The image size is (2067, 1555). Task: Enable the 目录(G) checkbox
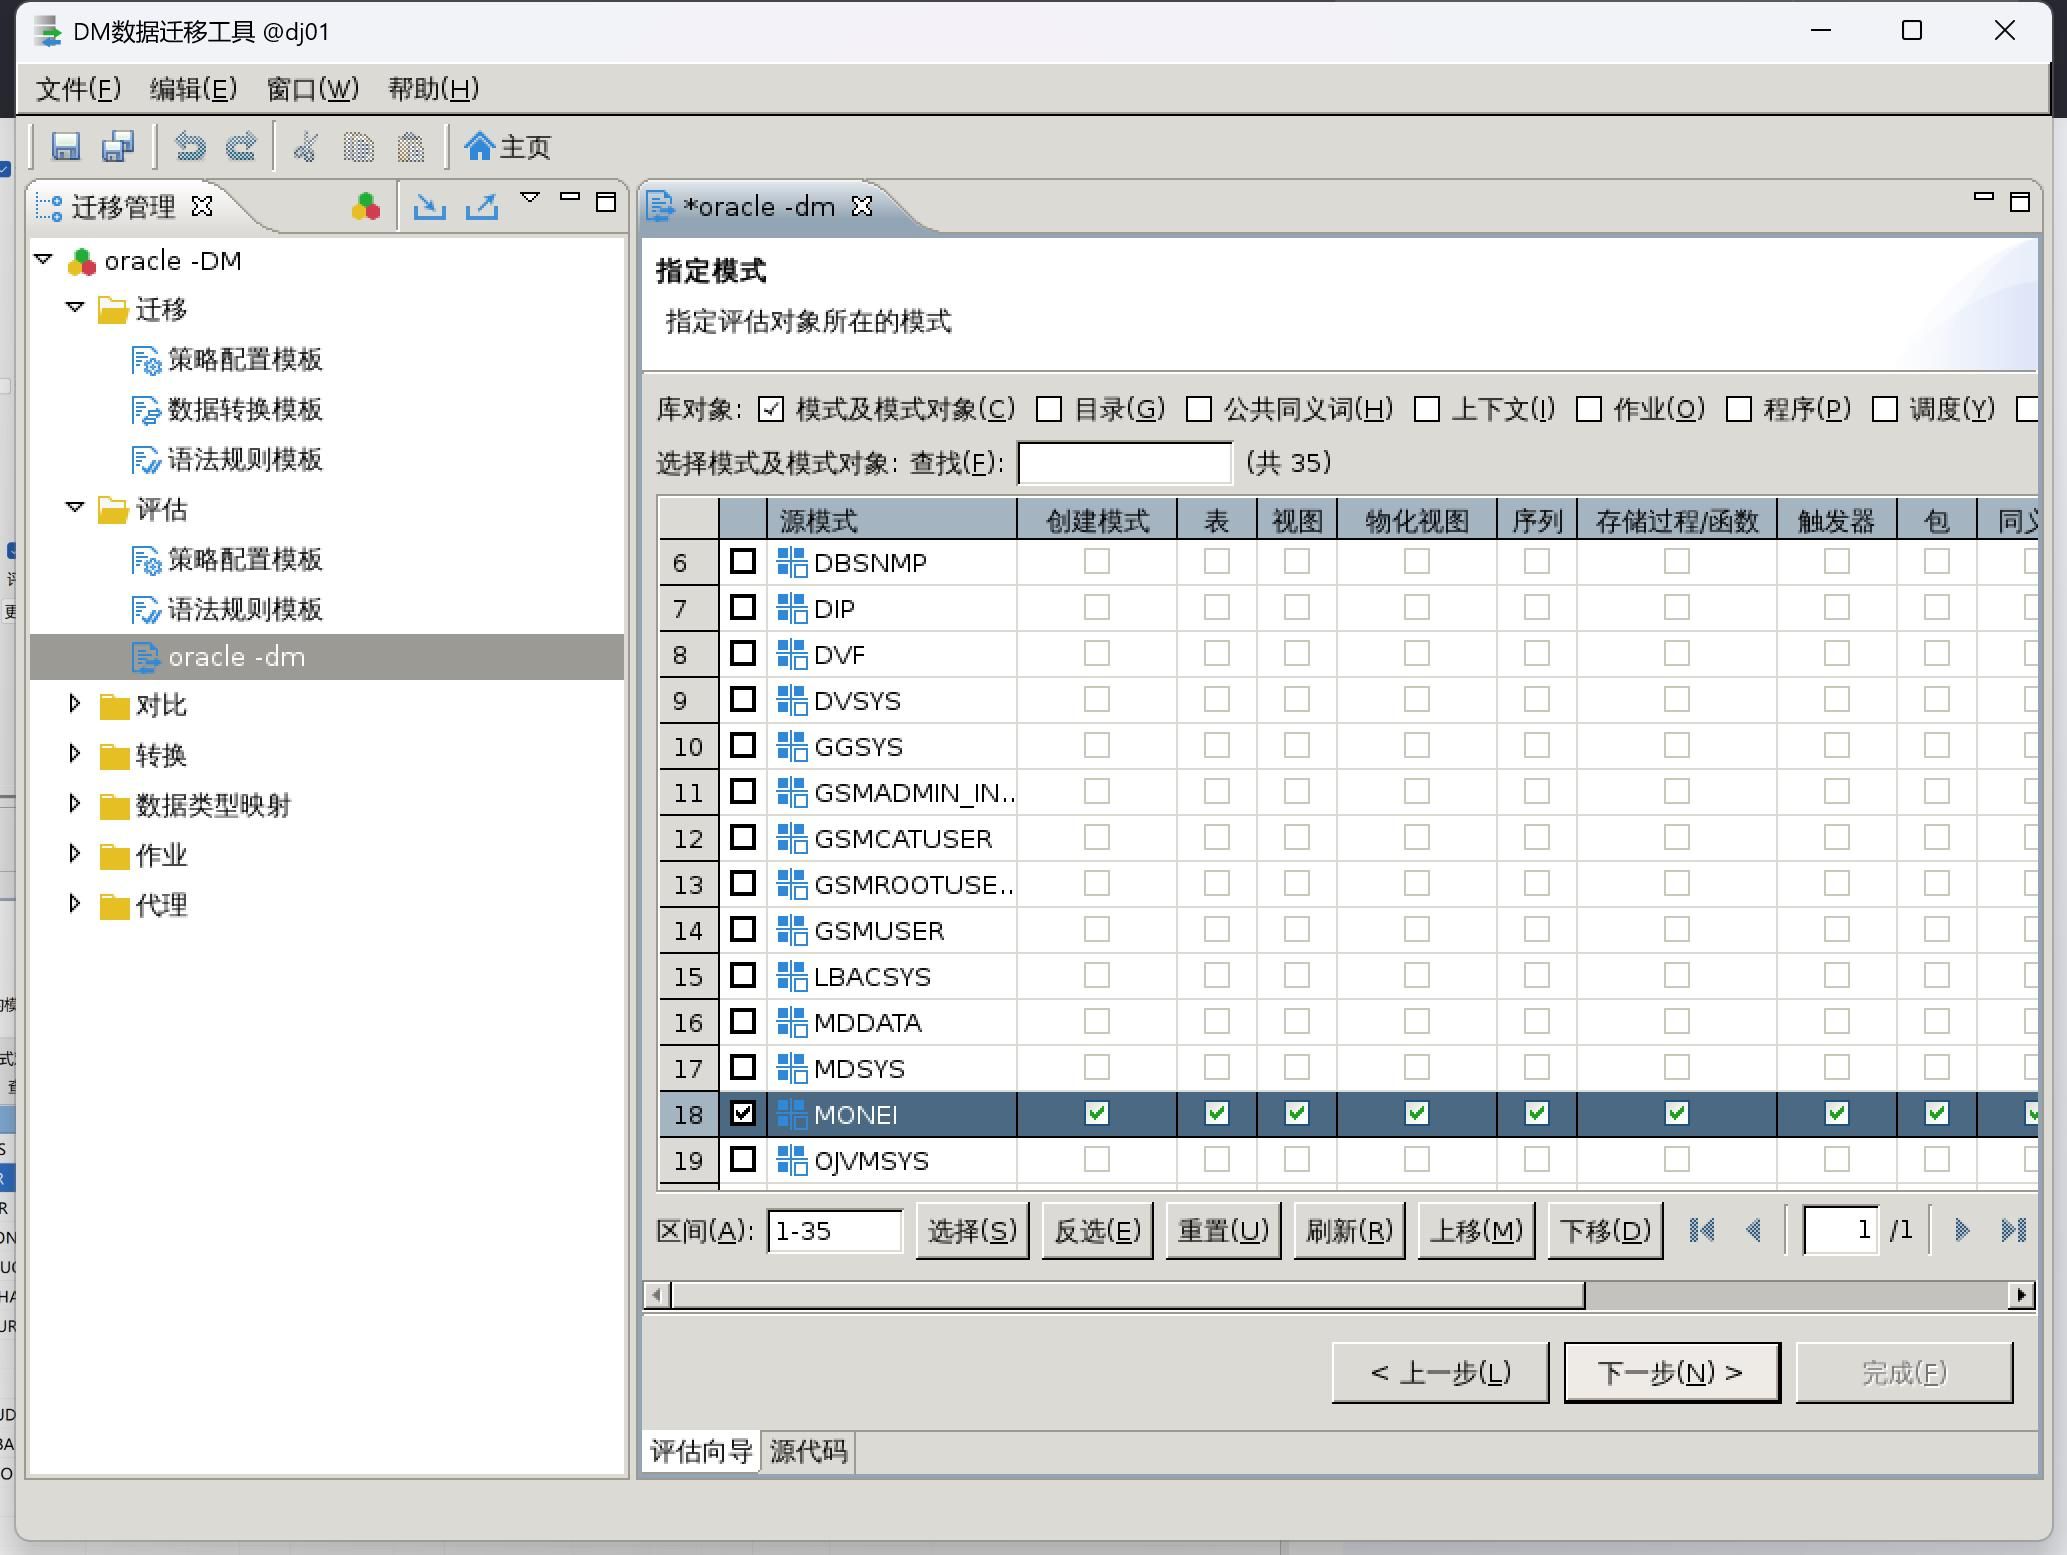[1049, 409]
